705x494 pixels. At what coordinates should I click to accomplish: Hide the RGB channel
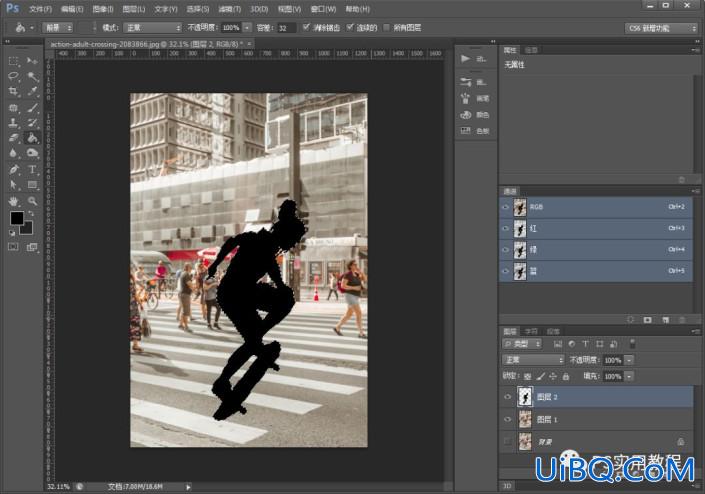click(506, 207)
